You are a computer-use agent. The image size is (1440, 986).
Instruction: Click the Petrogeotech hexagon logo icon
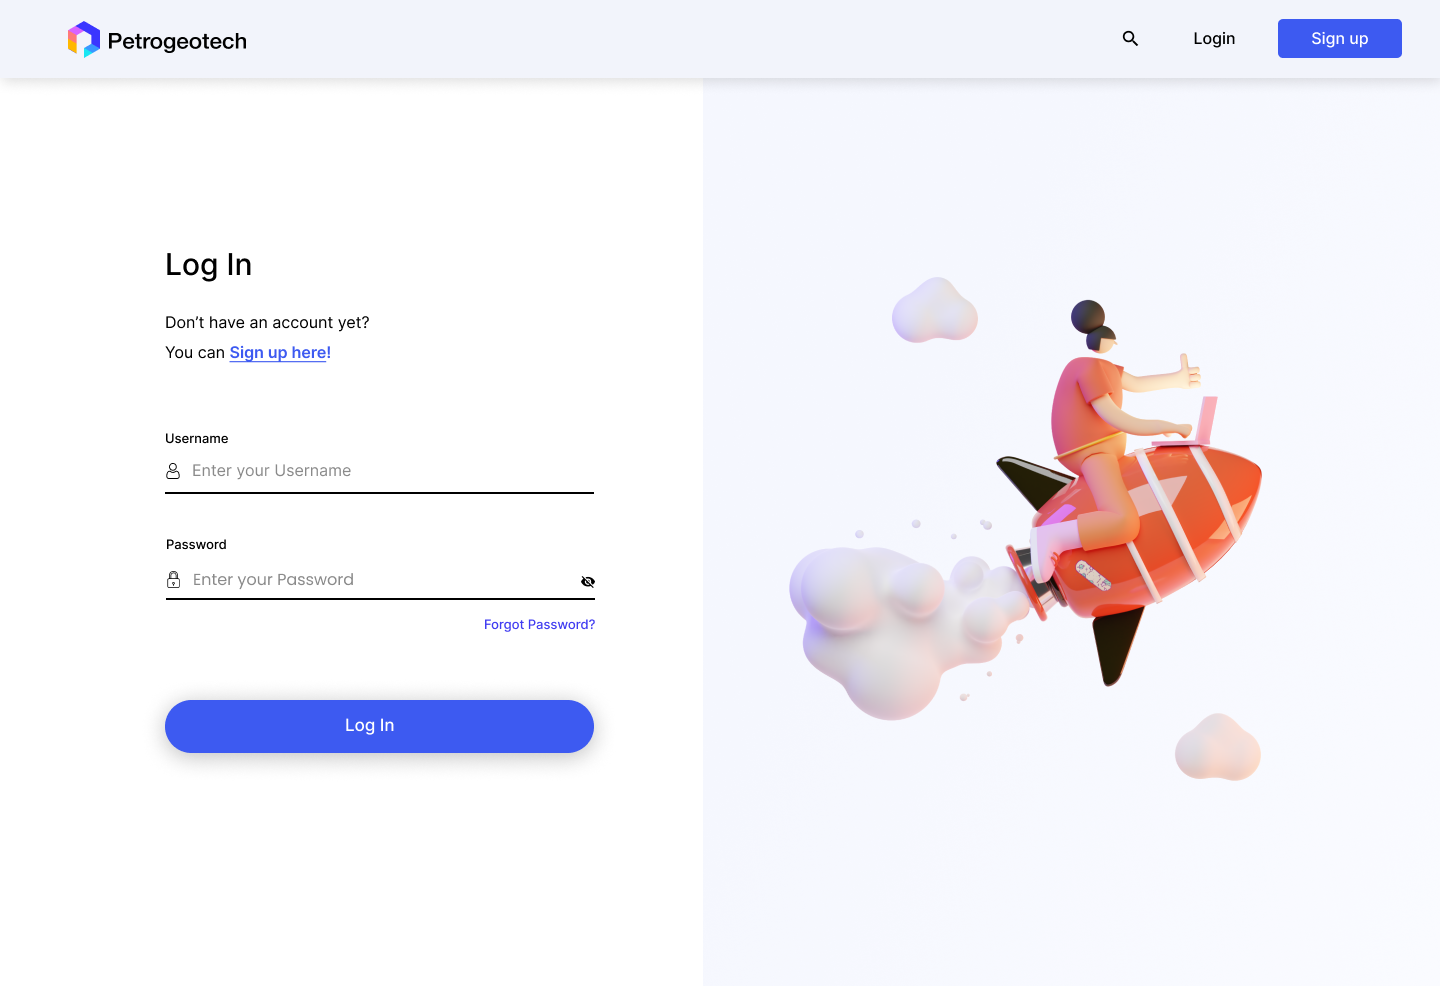point(84,39)
